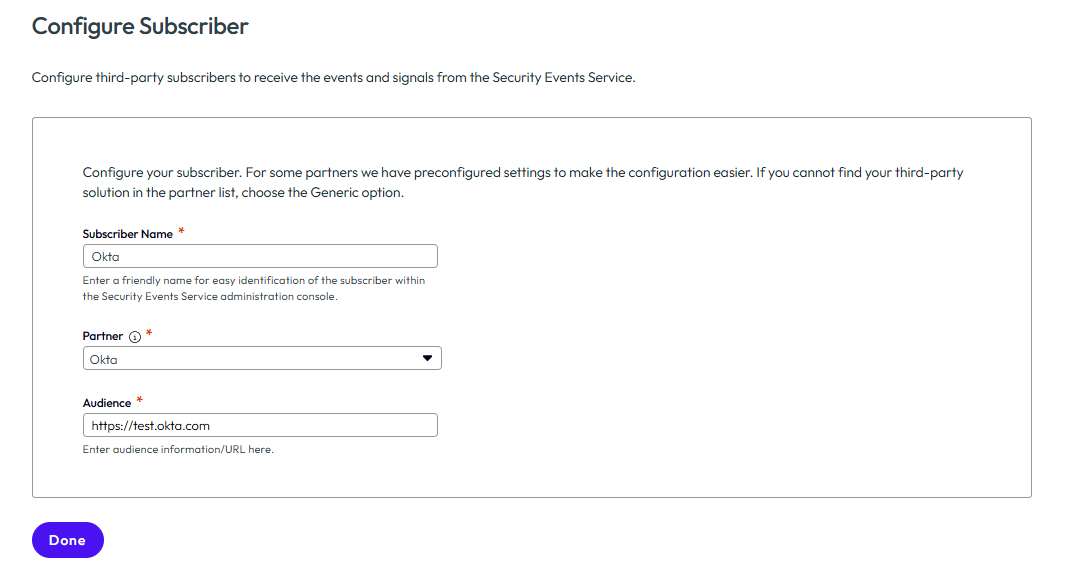Viewport: 1067px width, 571px height.
Task: Click the Done button
Action: 67,540
